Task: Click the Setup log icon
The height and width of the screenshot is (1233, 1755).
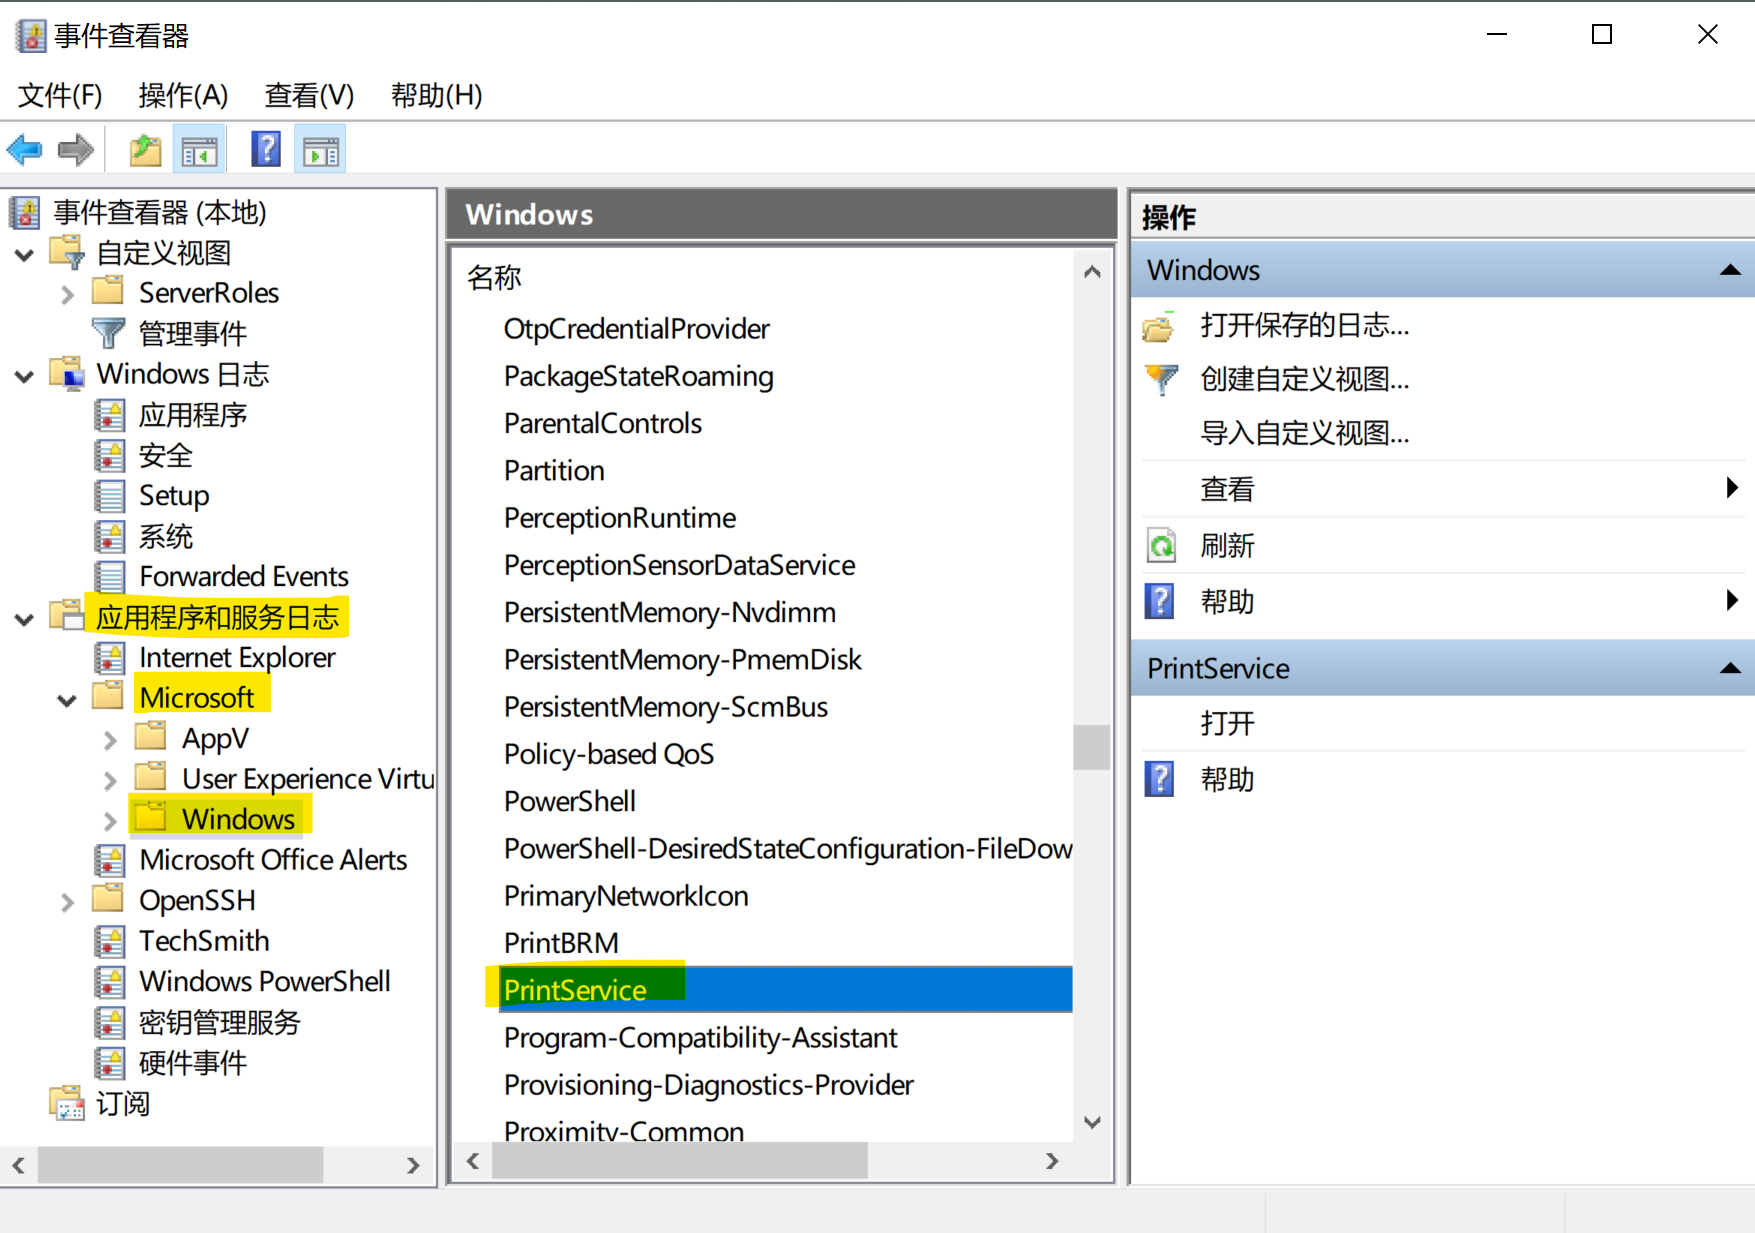Action: tap(110, 496)
